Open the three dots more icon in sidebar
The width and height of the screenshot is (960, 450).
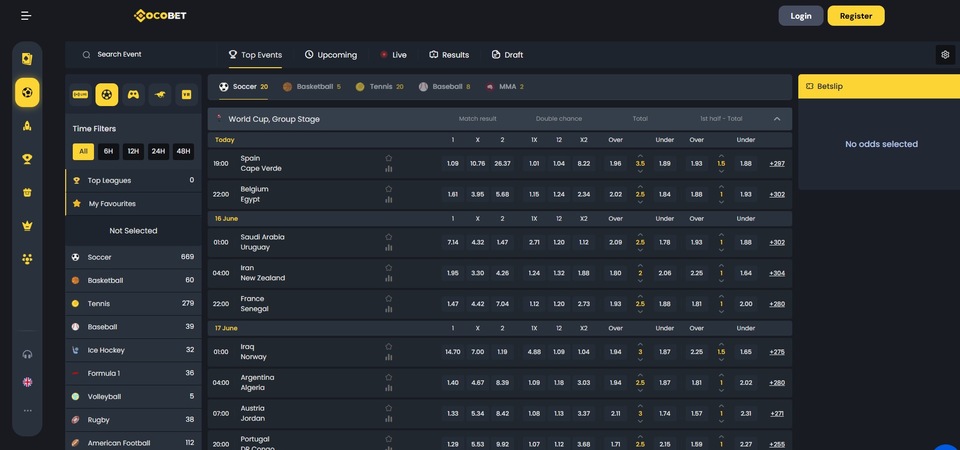pyautogui.click(x=27, y=411)
